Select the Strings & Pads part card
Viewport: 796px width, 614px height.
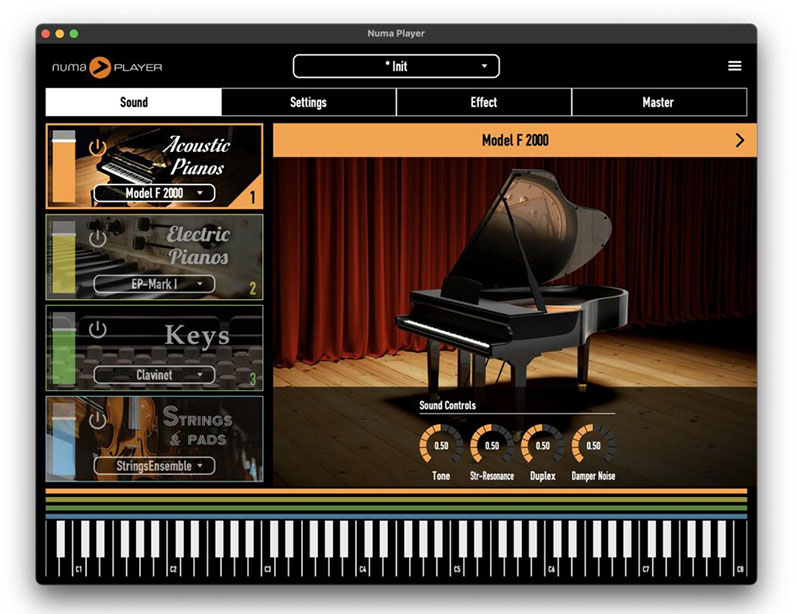tap(154, 439)
